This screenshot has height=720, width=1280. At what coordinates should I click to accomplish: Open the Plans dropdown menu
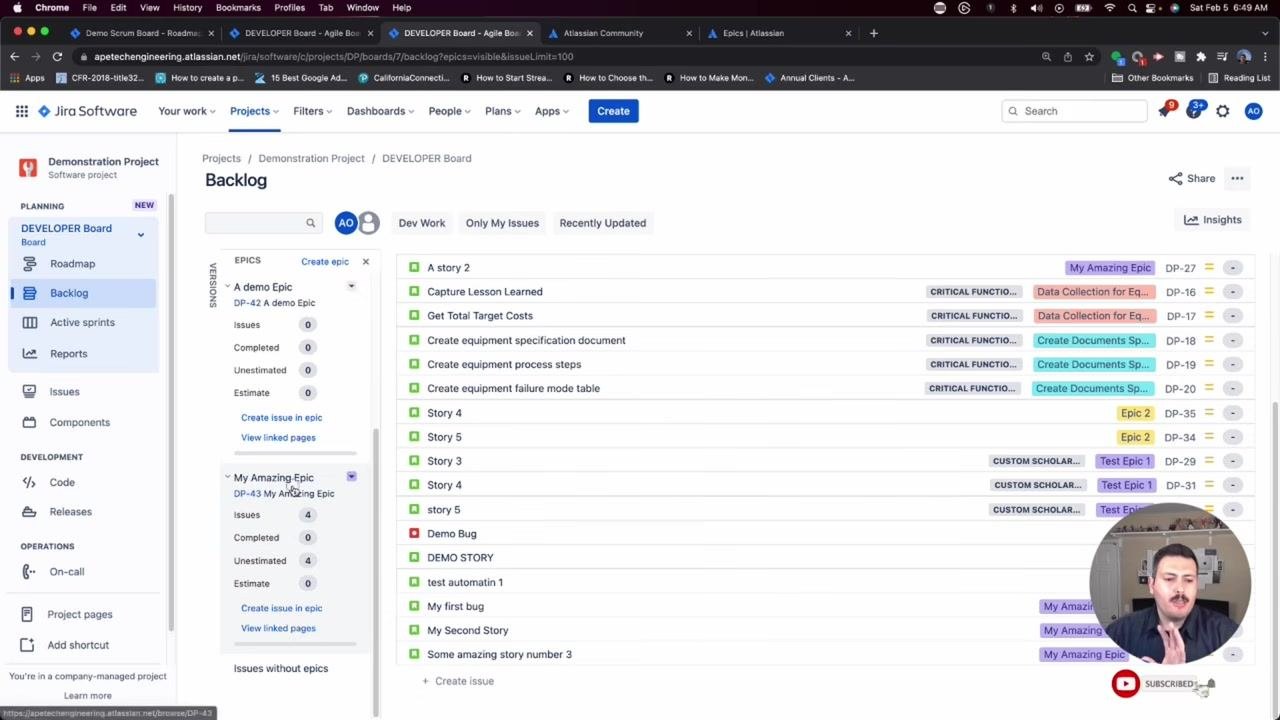point(503,111)
